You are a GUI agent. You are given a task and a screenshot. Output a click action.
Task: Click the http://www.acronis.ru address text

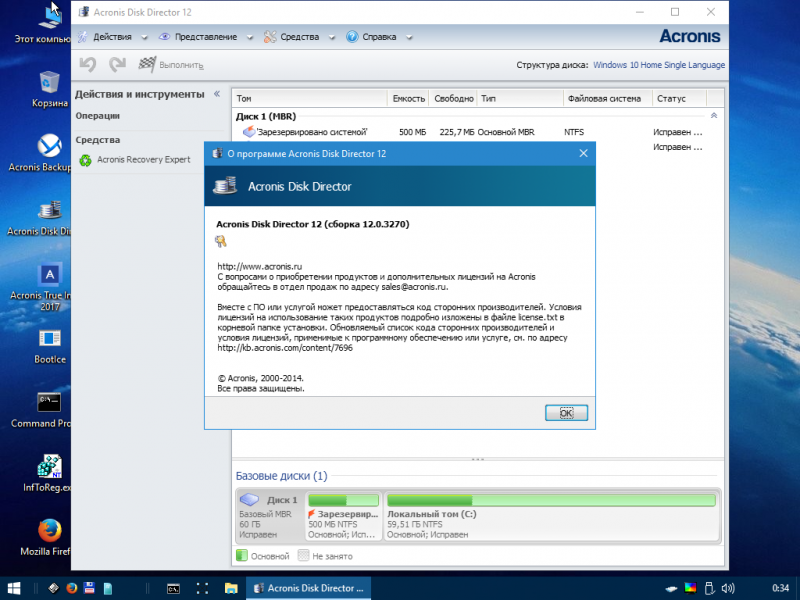[260, 266]
